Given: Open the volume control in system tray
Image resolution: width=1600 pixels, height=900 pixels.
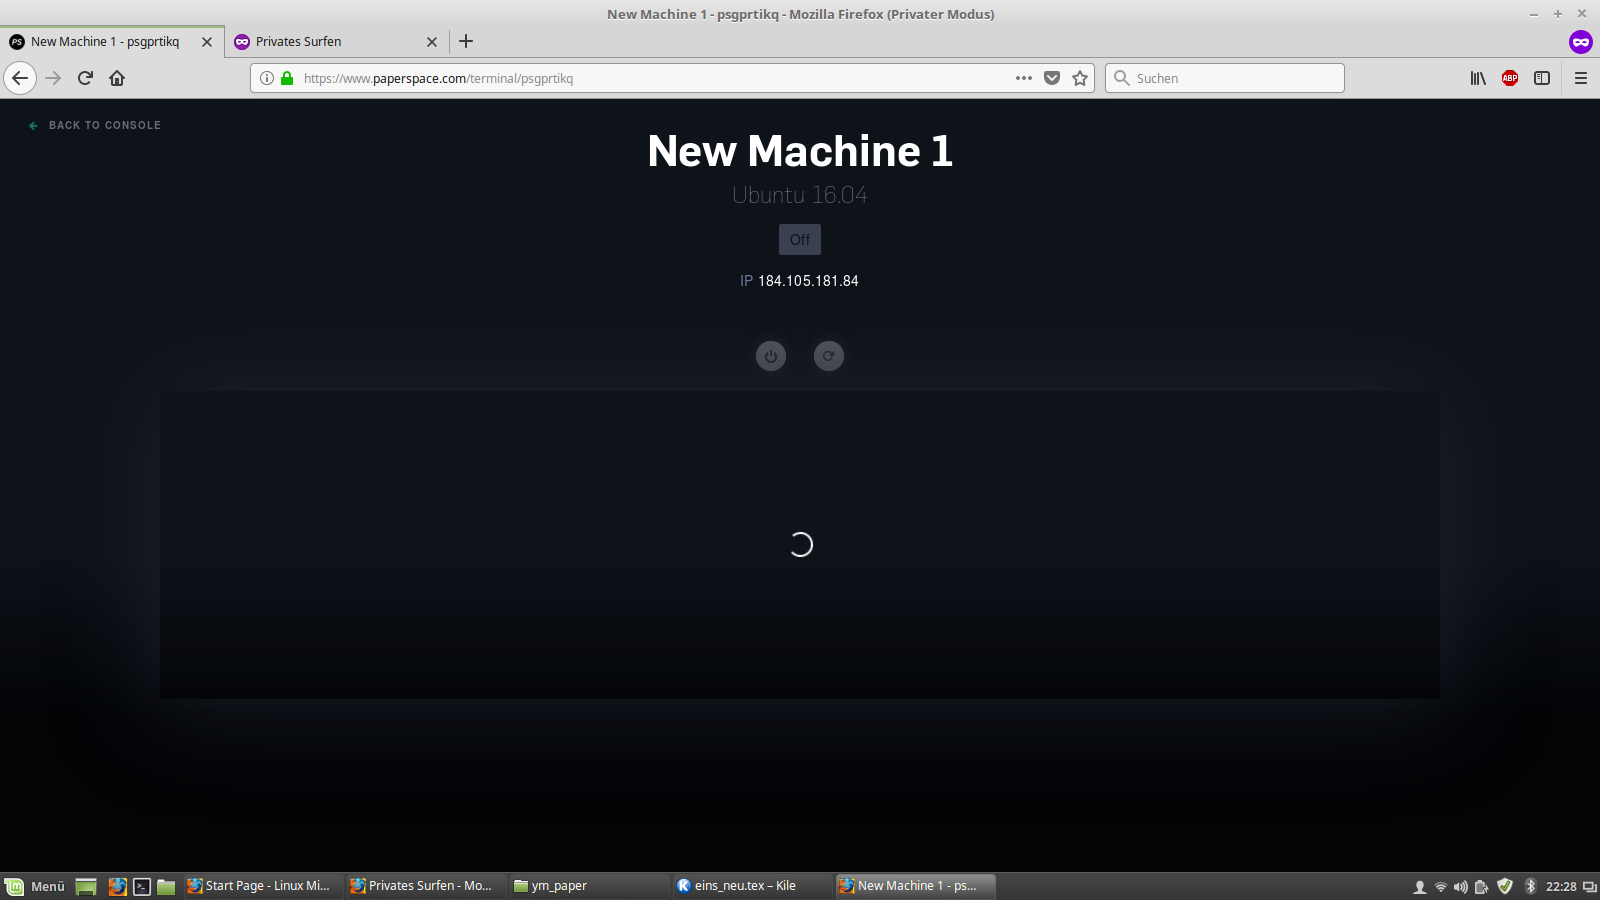Looking at the screenshot, I should [1461, 887].
